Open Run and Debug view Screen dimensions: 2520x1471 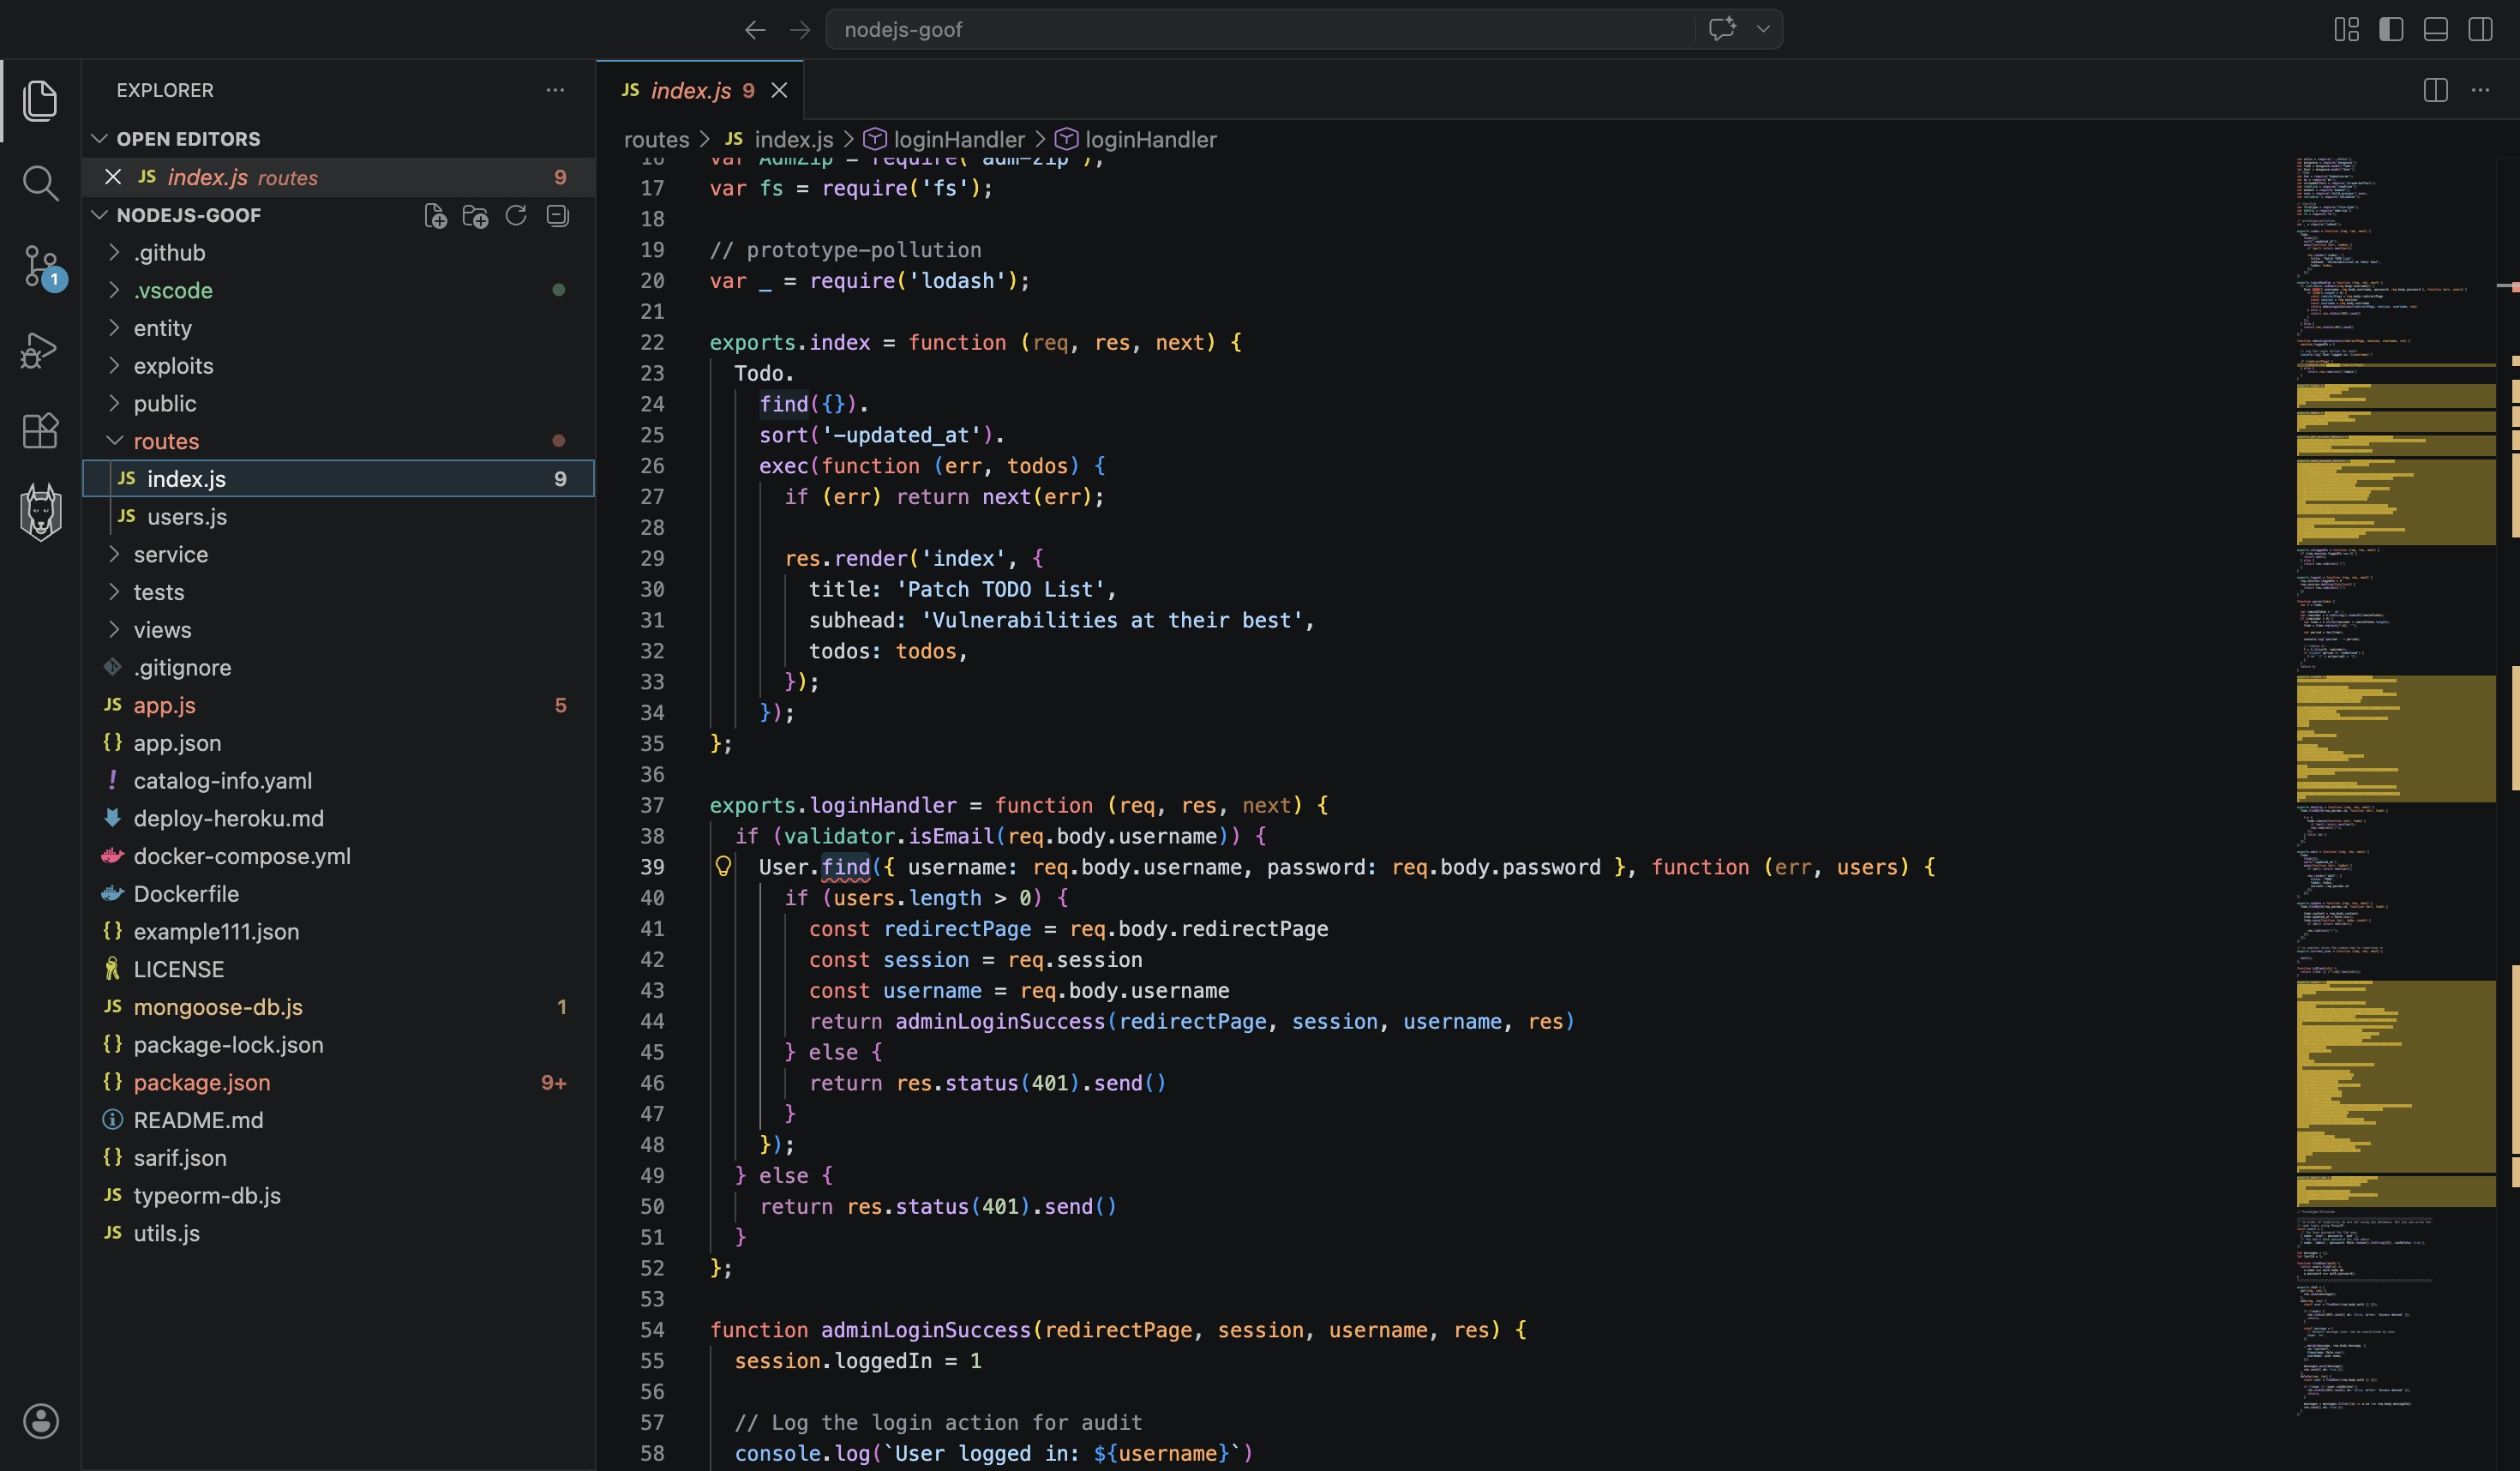(x=40, y=350)
